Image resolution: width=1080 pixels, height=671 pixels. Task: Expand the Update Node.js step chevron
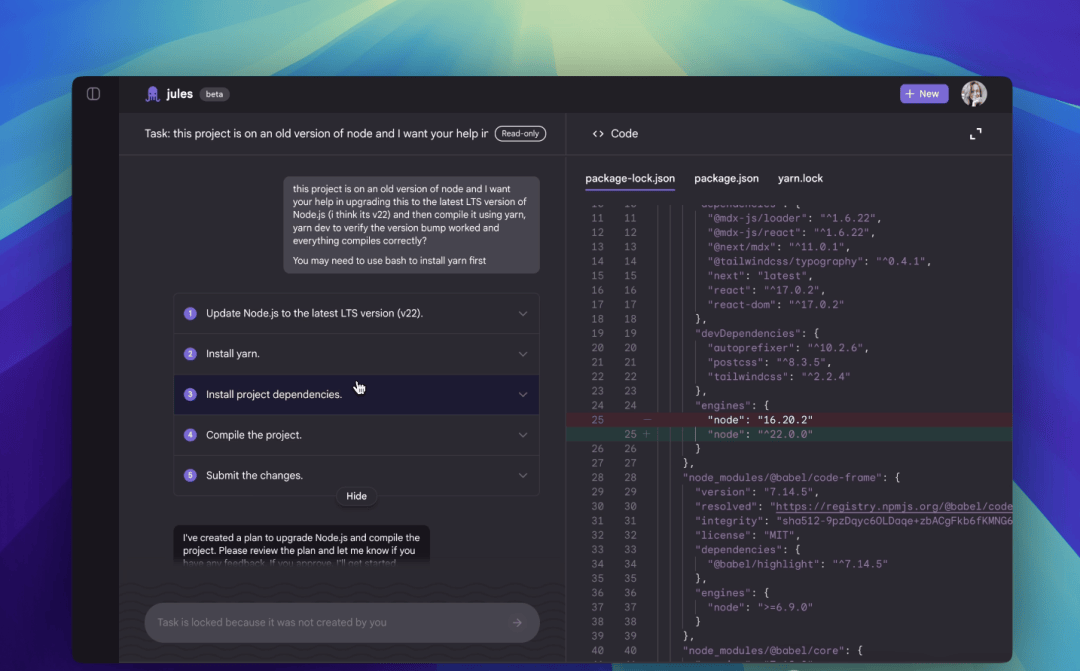point(523,313)
